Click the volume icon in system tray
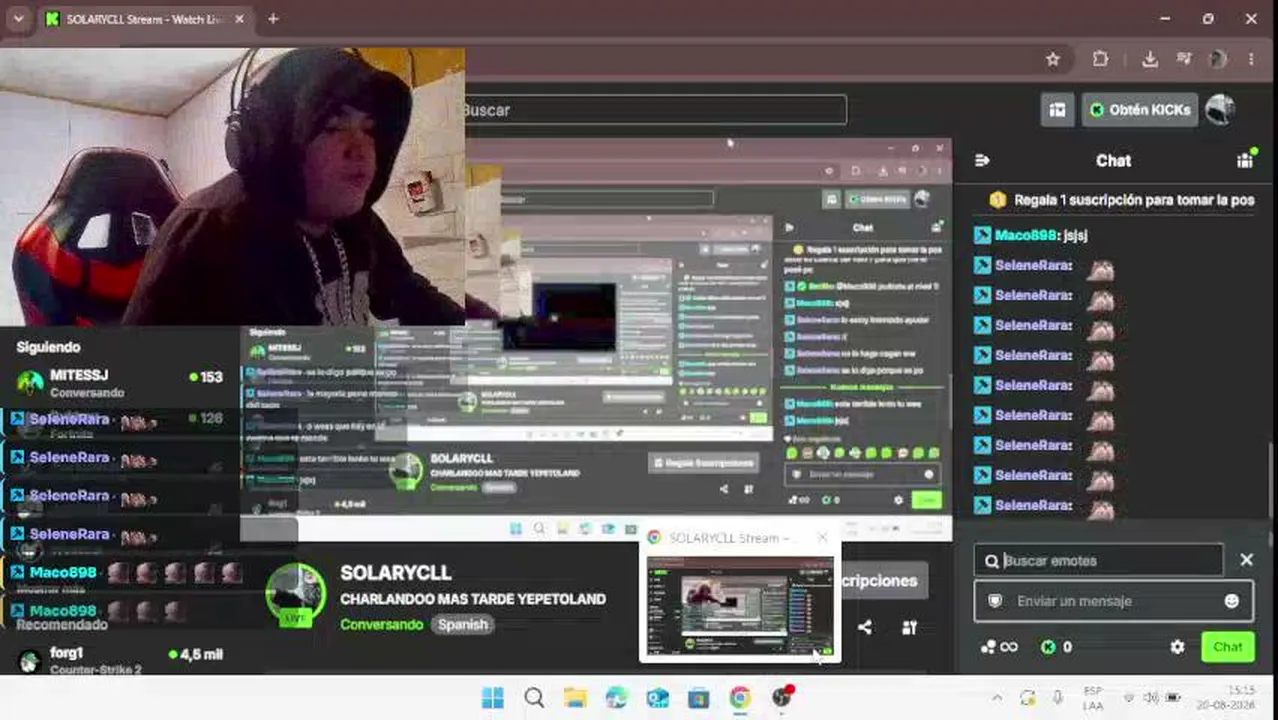The image size is (1278, 720). [1151, 698]
